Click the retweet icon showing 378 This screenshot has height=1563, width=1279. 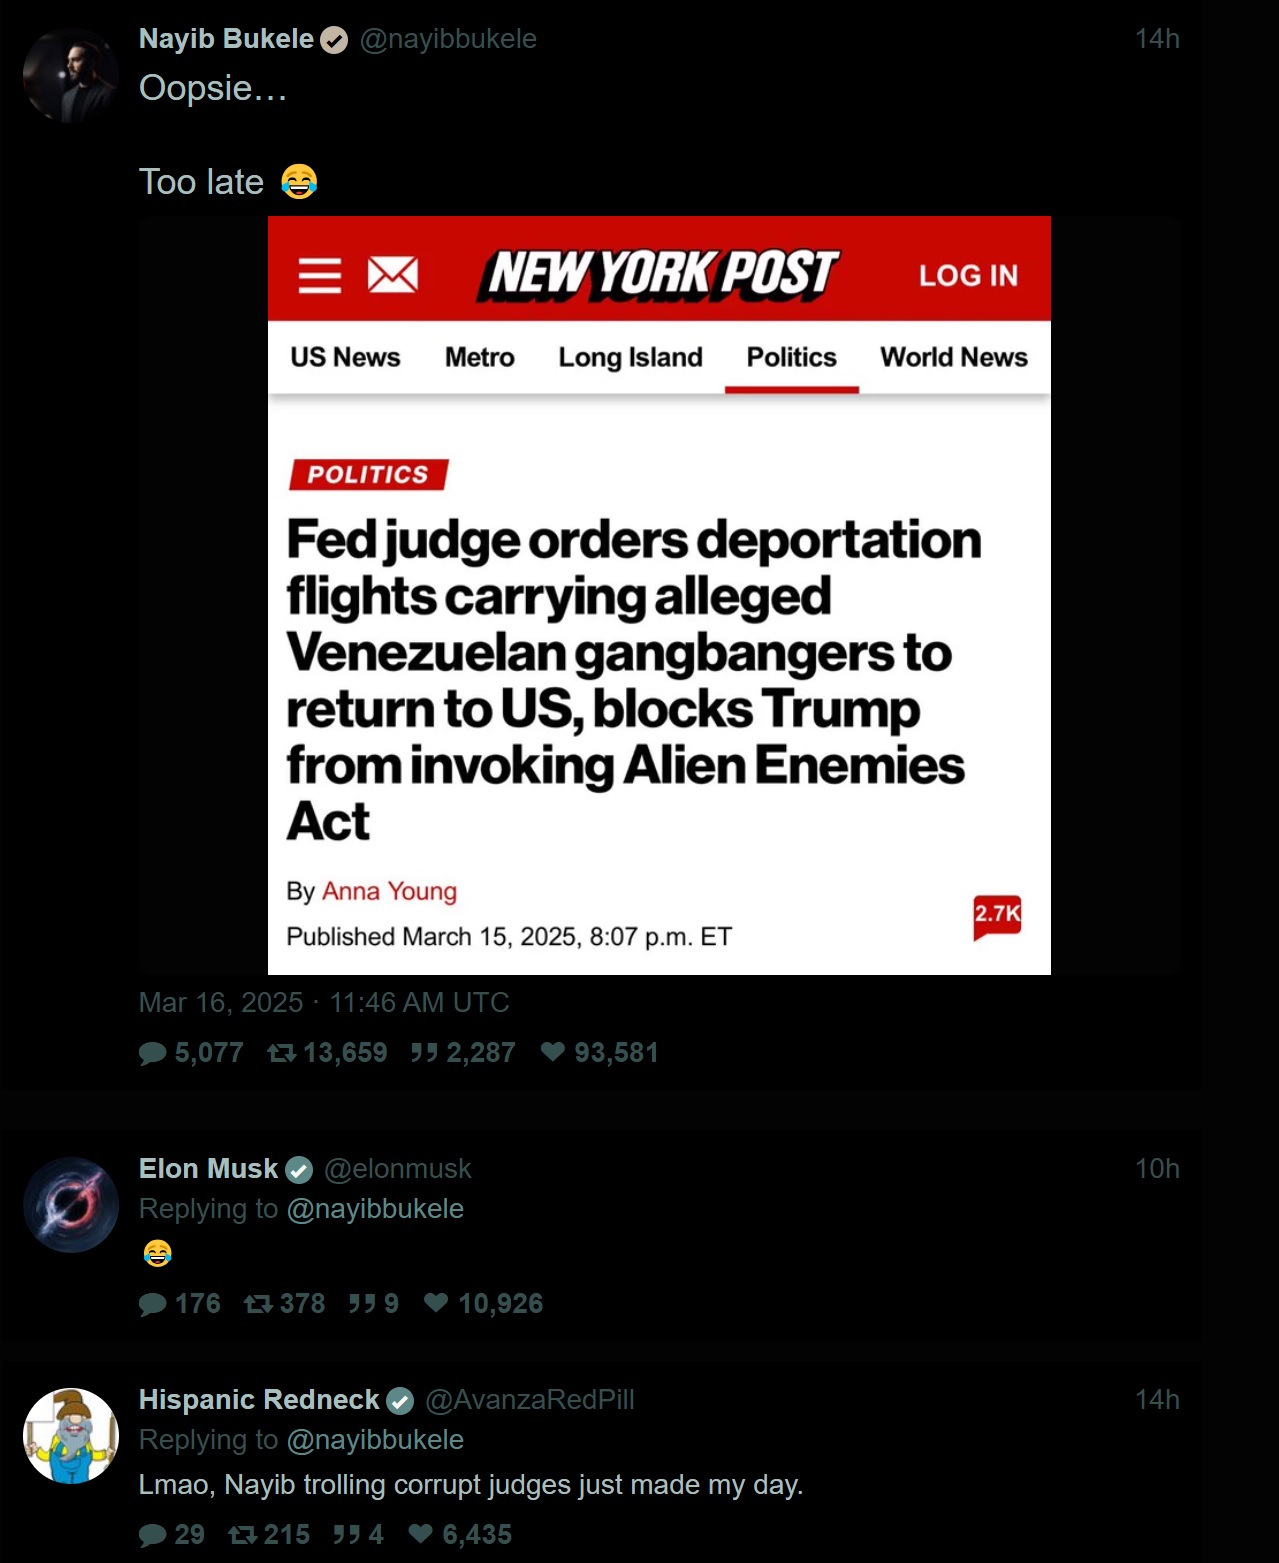click(259, 1304)
